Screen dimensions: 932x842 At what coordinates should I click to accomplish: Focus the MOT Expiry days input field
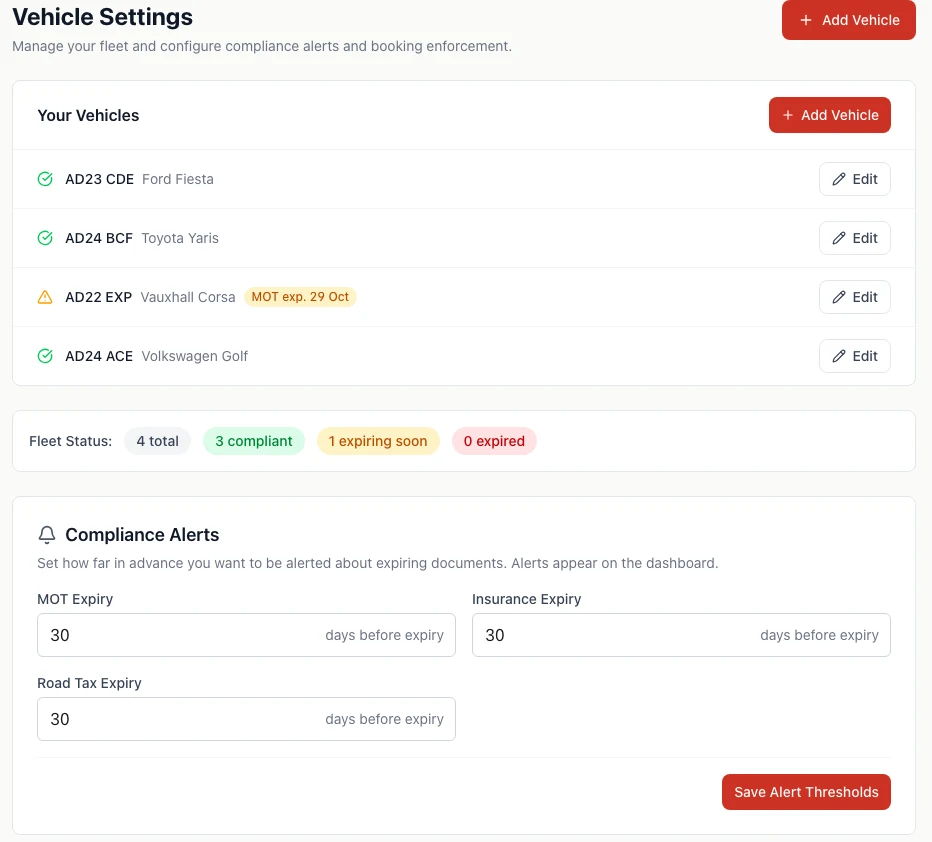[246, 635]
